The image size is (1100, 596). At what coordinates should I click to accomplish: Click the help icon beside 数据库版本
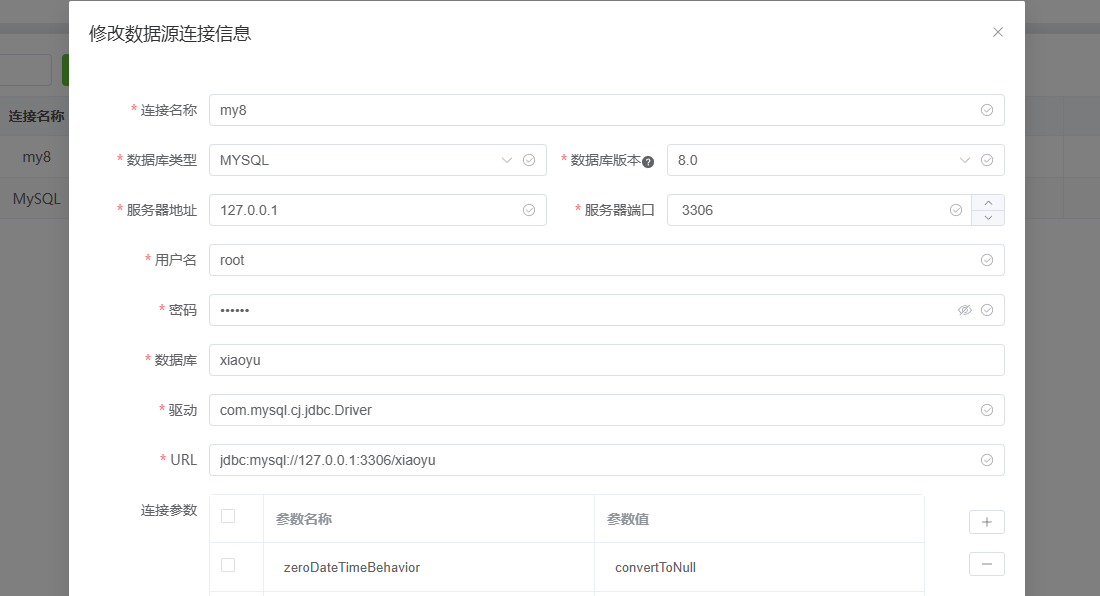click(648, 162)
